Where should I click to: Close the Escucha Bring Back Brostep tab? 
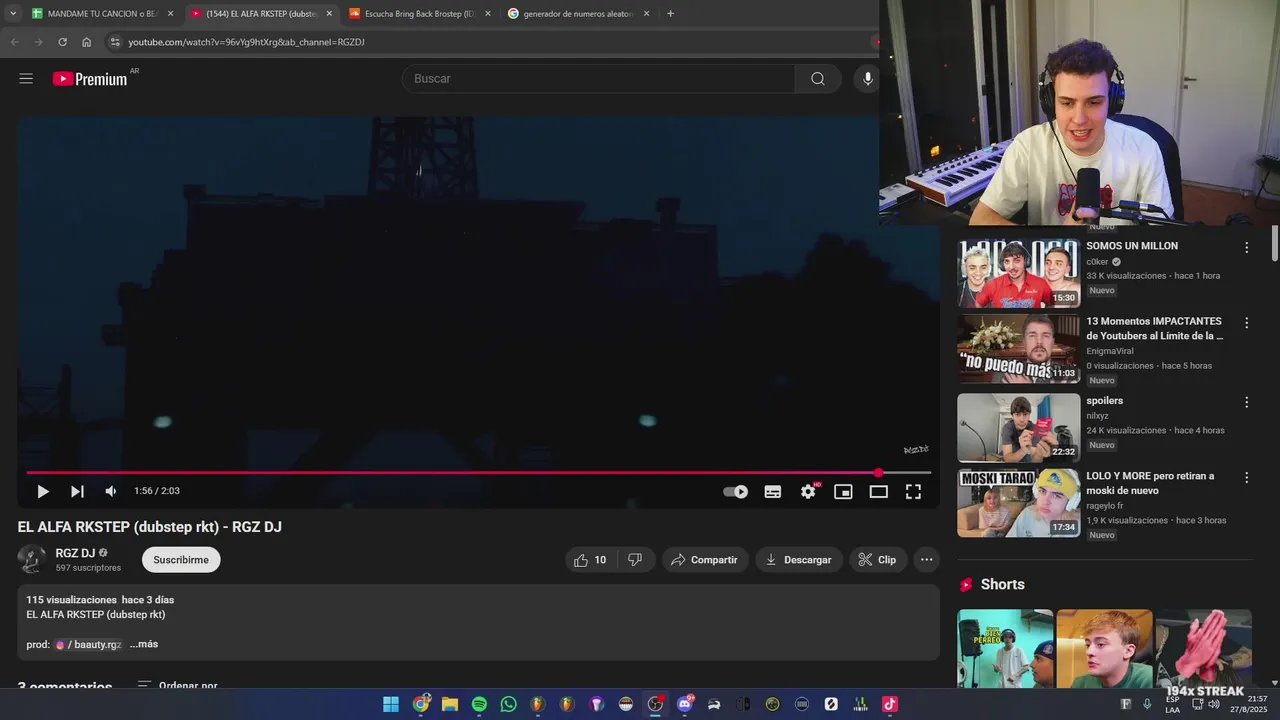(x=488, y=14)
